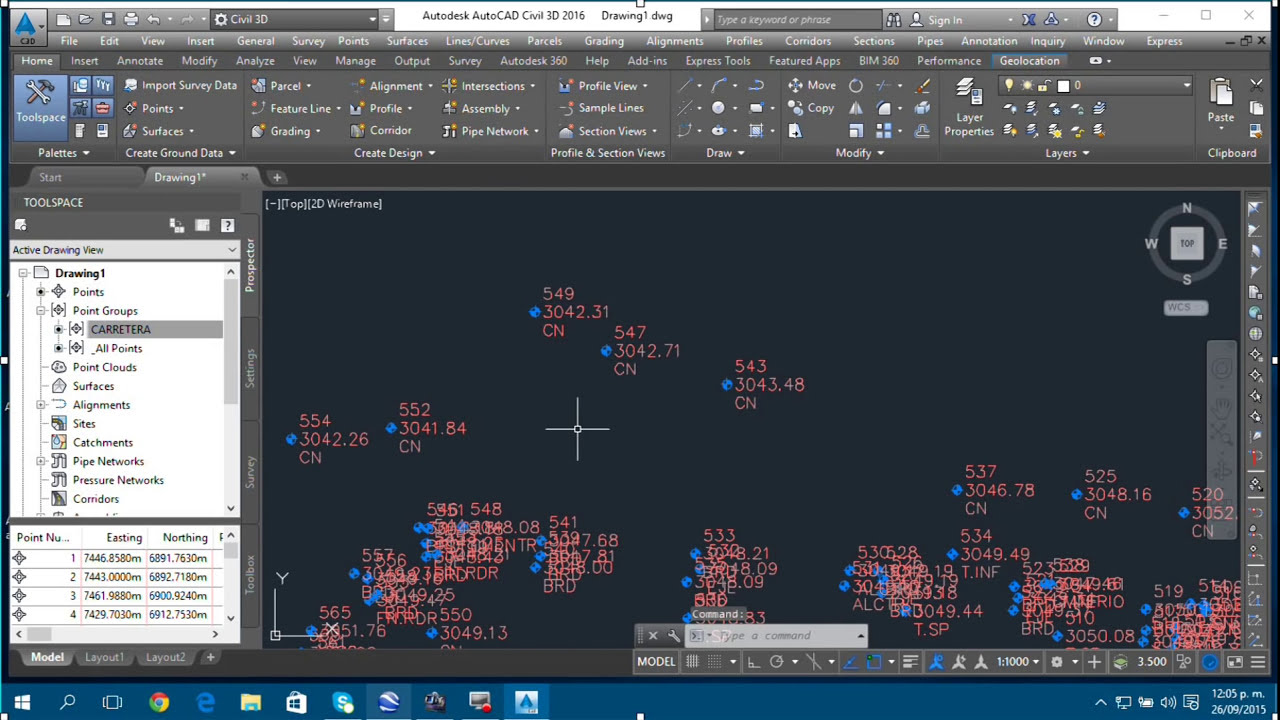Expand the Pipe Networks tree node
Image resolution: width=1280 pixels, height=720 pixels.
pyautogui.click(x=41, y=461)
